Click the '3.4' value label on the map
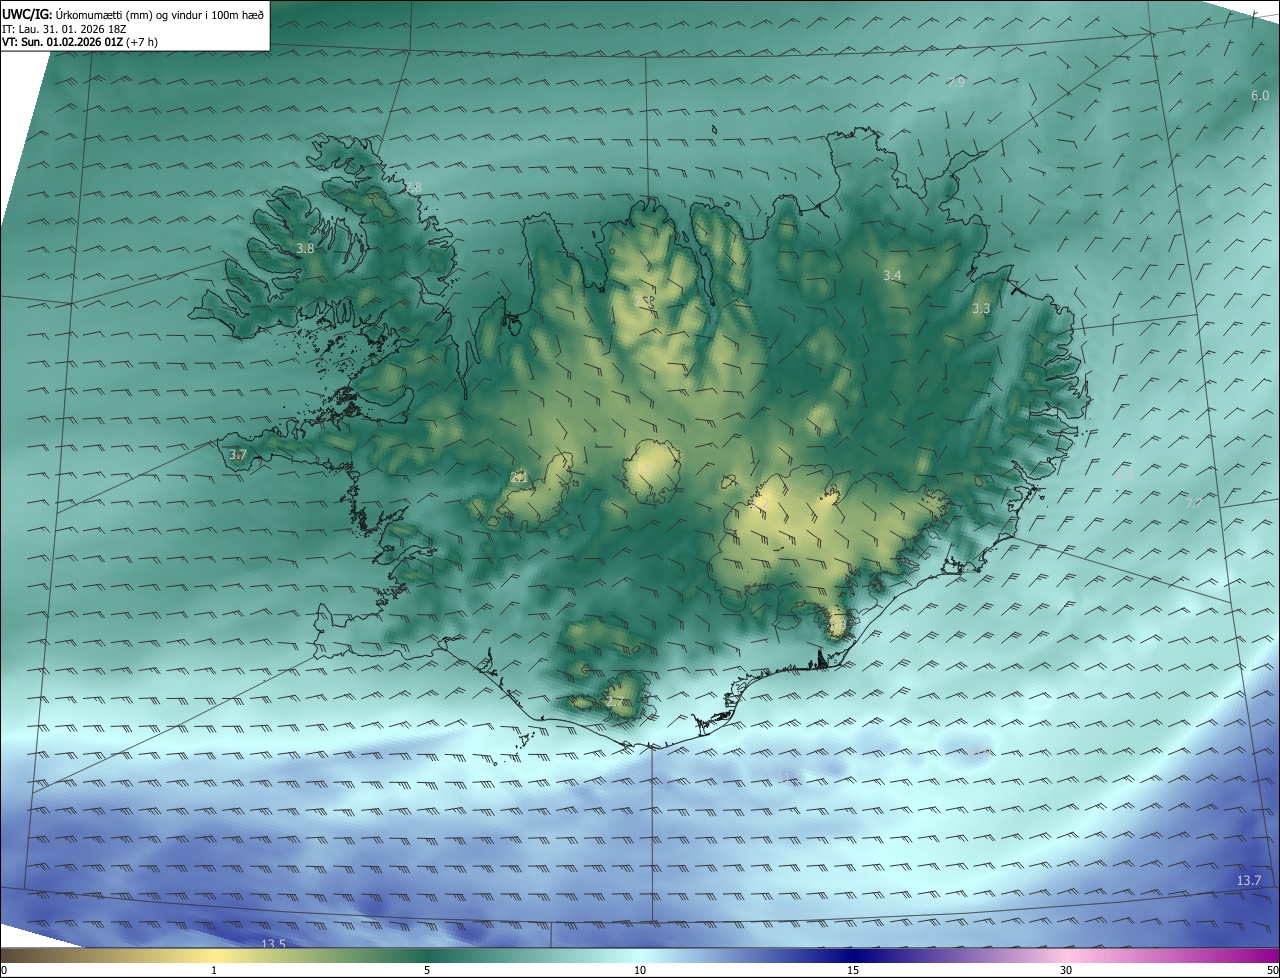 (x=893, y=274)
